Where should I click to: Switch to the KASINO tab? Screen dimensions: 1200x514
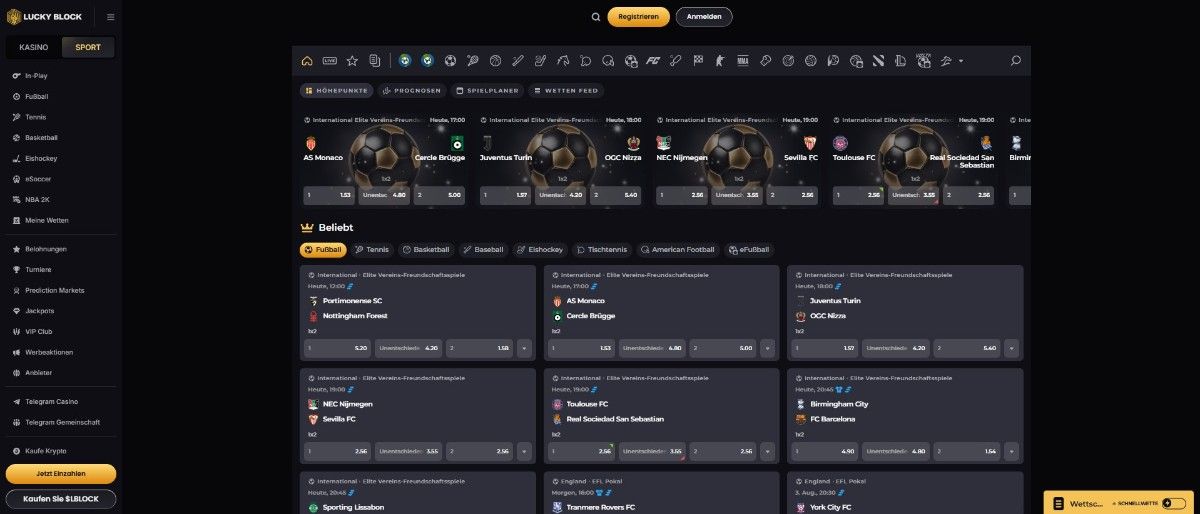33,47
